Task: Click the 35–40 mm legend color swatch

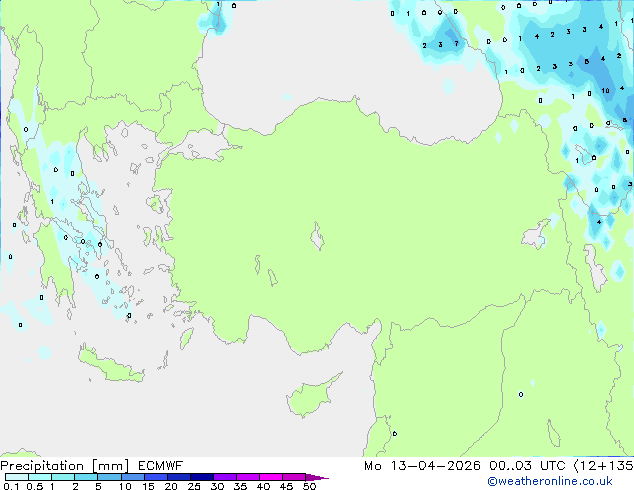Action: pos(247,477)
